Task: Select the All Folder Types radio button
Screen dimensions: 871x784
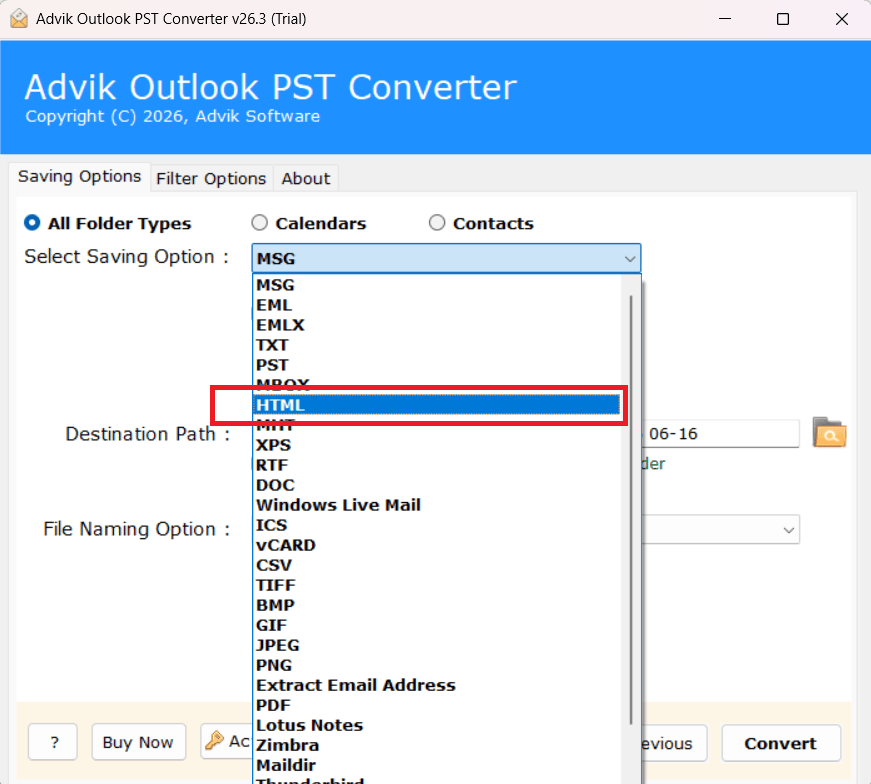Action: [32, 223]
